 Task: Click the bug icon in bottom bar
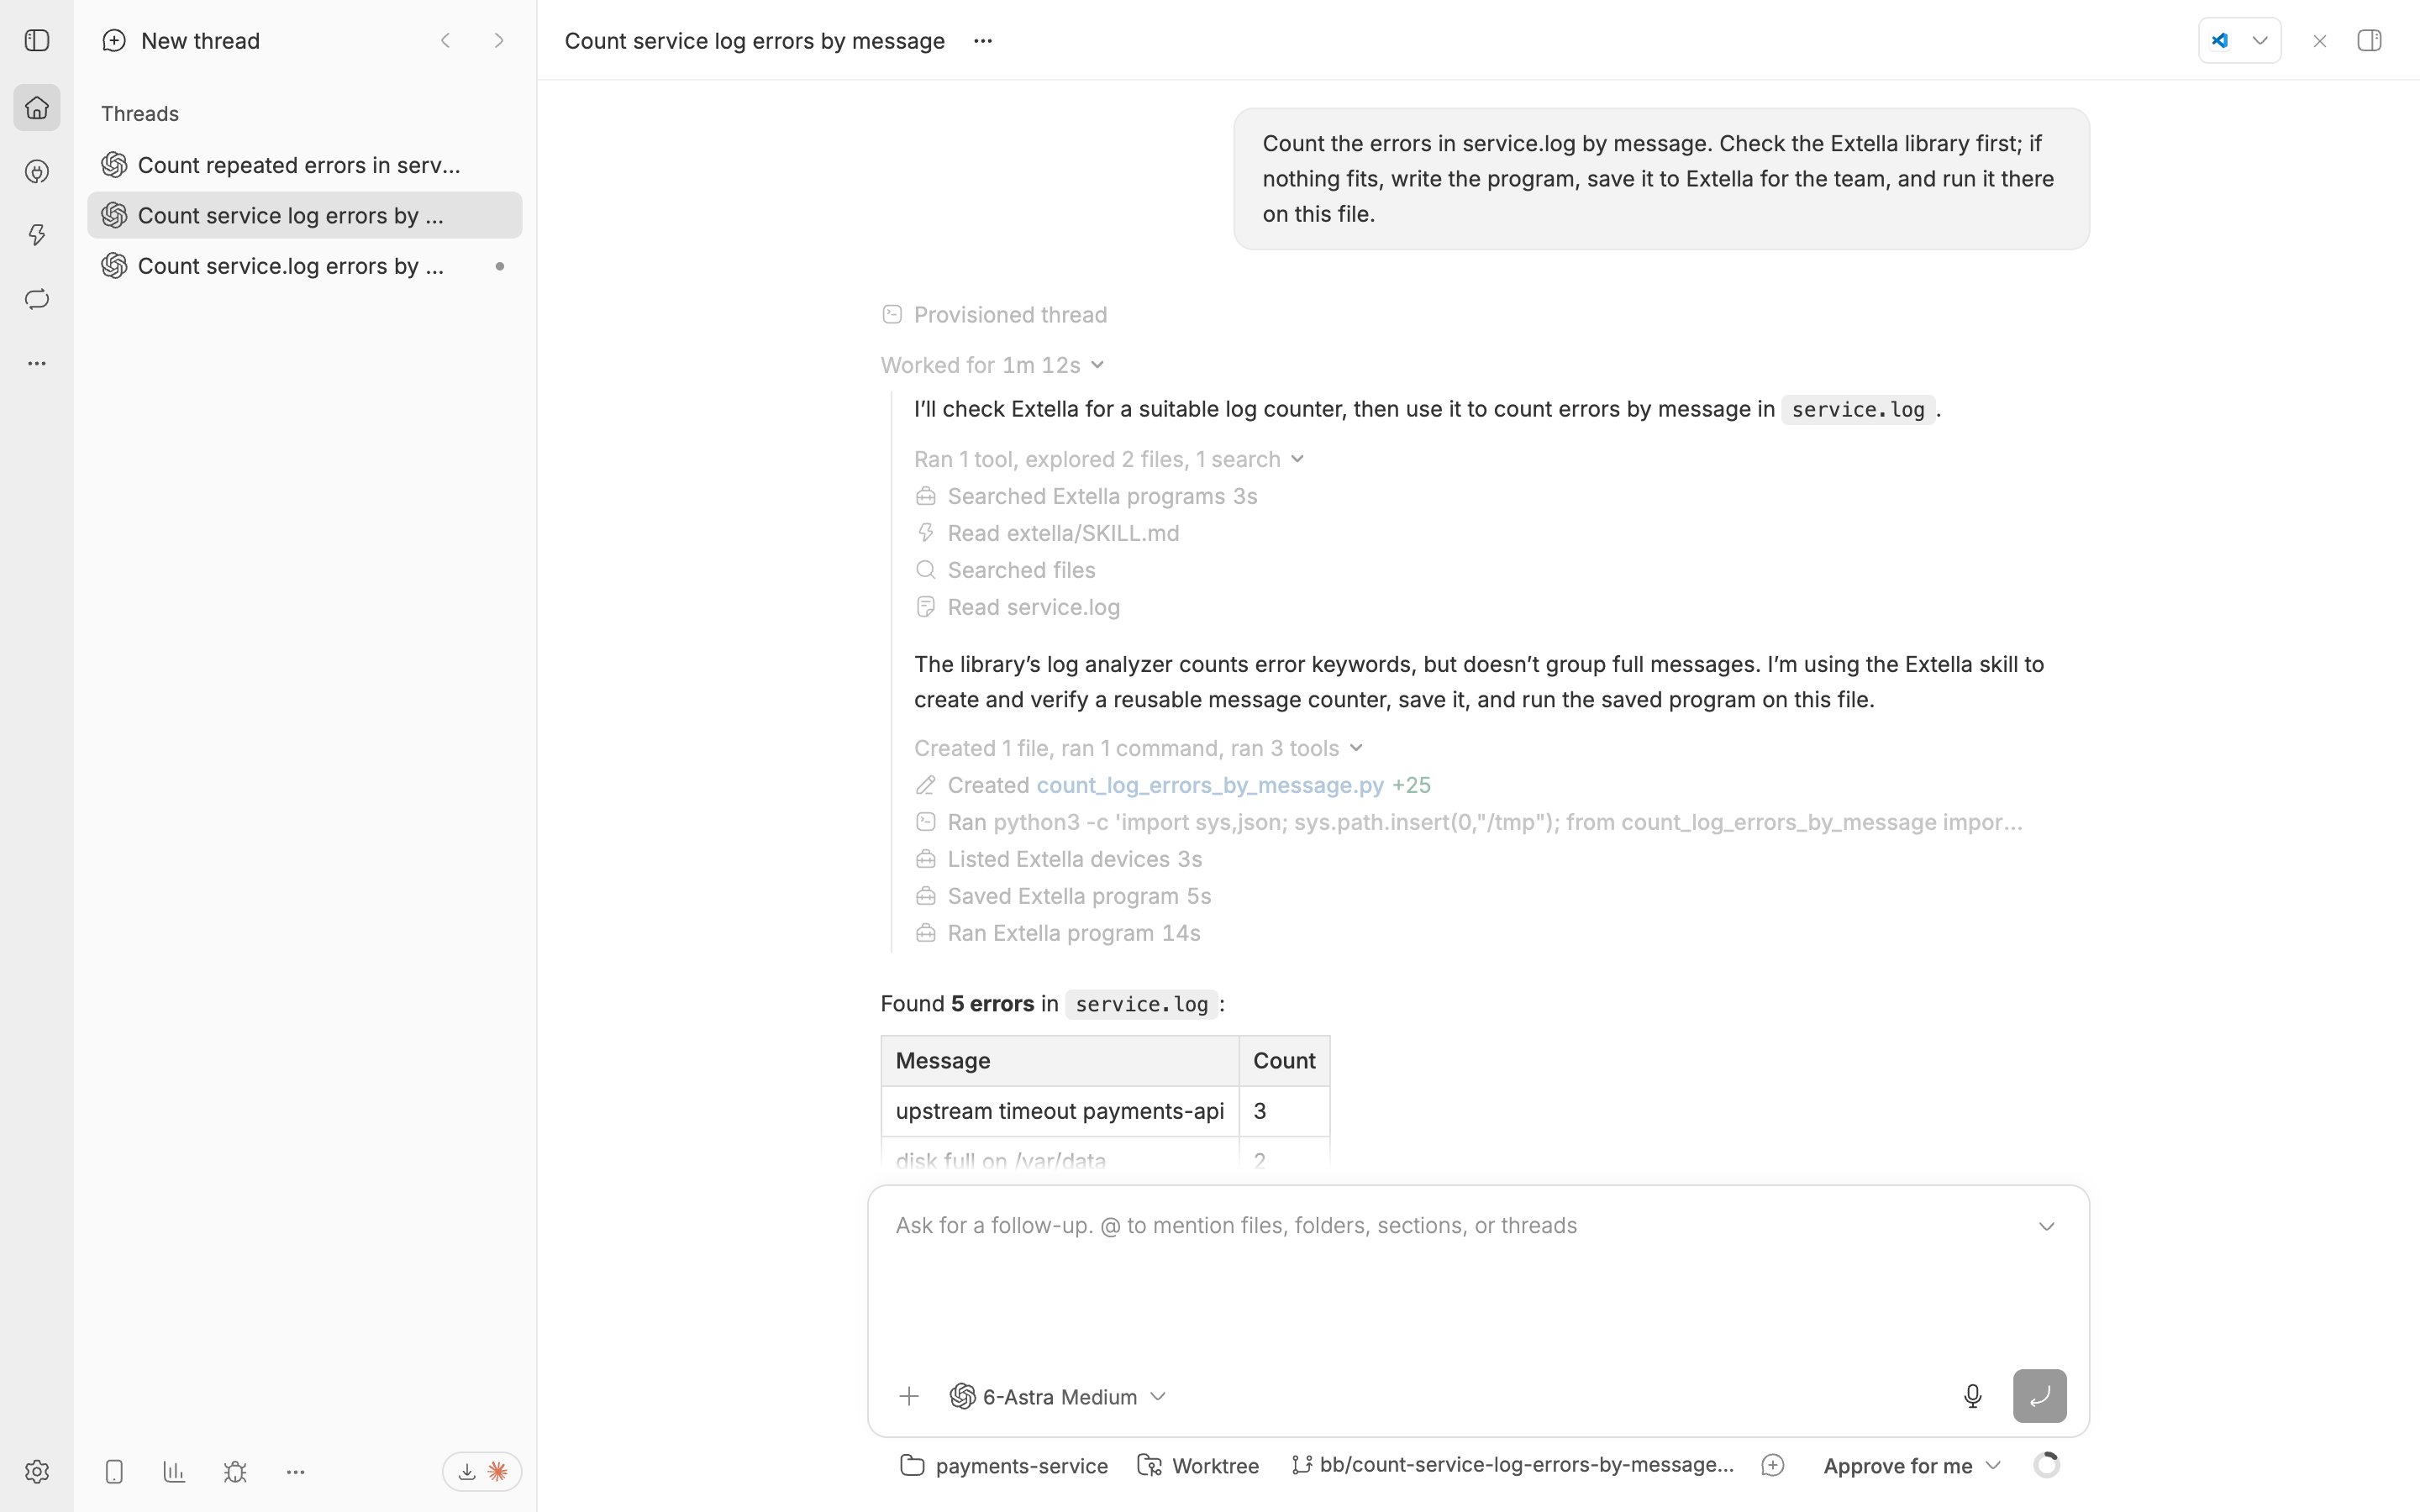(235, 1472)
